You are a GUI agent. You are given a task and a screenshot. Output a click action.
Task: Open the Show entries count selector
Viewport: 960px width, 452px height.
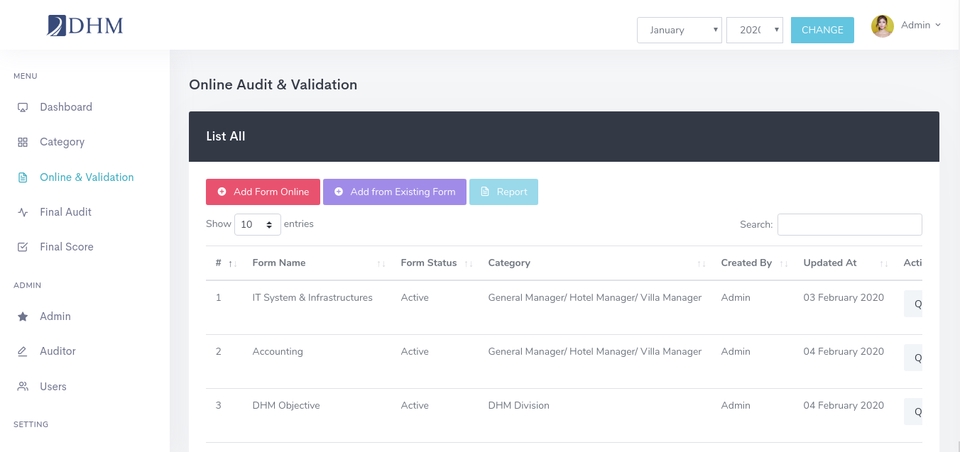click(258, 225)
